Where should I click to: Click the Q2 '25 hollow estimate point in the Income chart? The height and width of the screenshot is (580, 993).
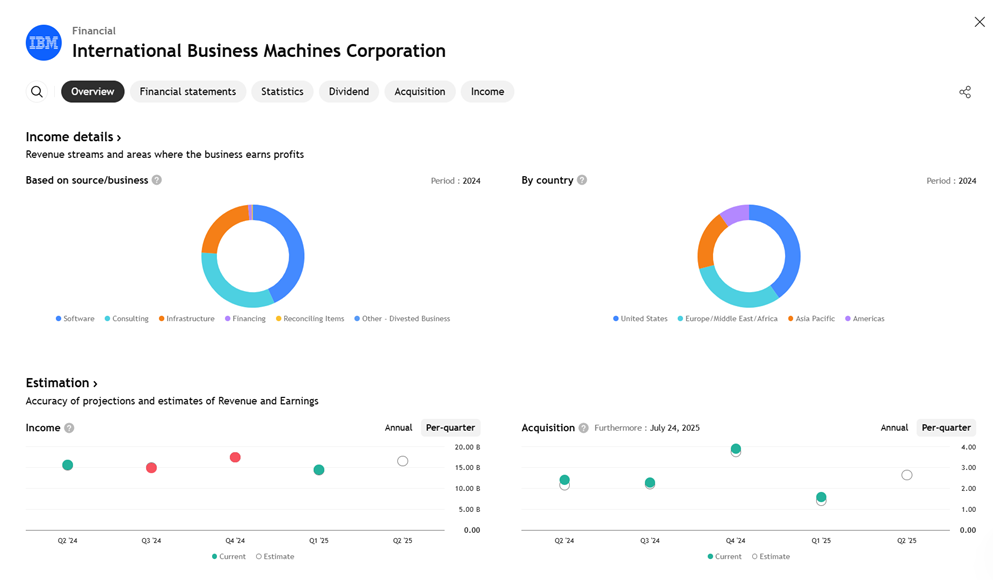[x=403, y=461]
